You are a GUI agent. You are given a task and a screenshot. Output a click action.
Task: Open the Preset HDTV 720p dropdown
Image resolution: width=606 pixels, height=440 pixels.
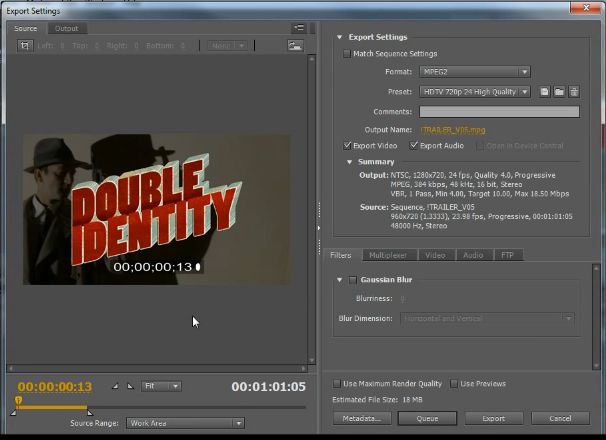(x=475, y=92)
